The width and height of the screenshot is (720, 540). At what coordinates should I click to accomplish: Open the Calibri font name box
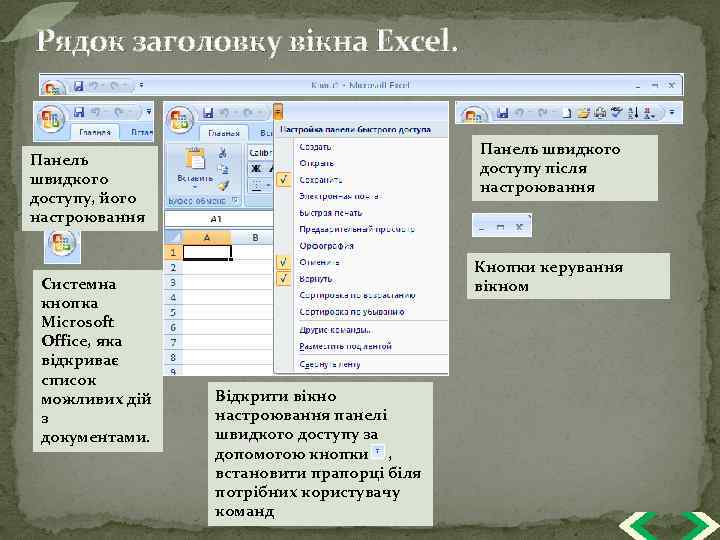(x=260, y=152)
